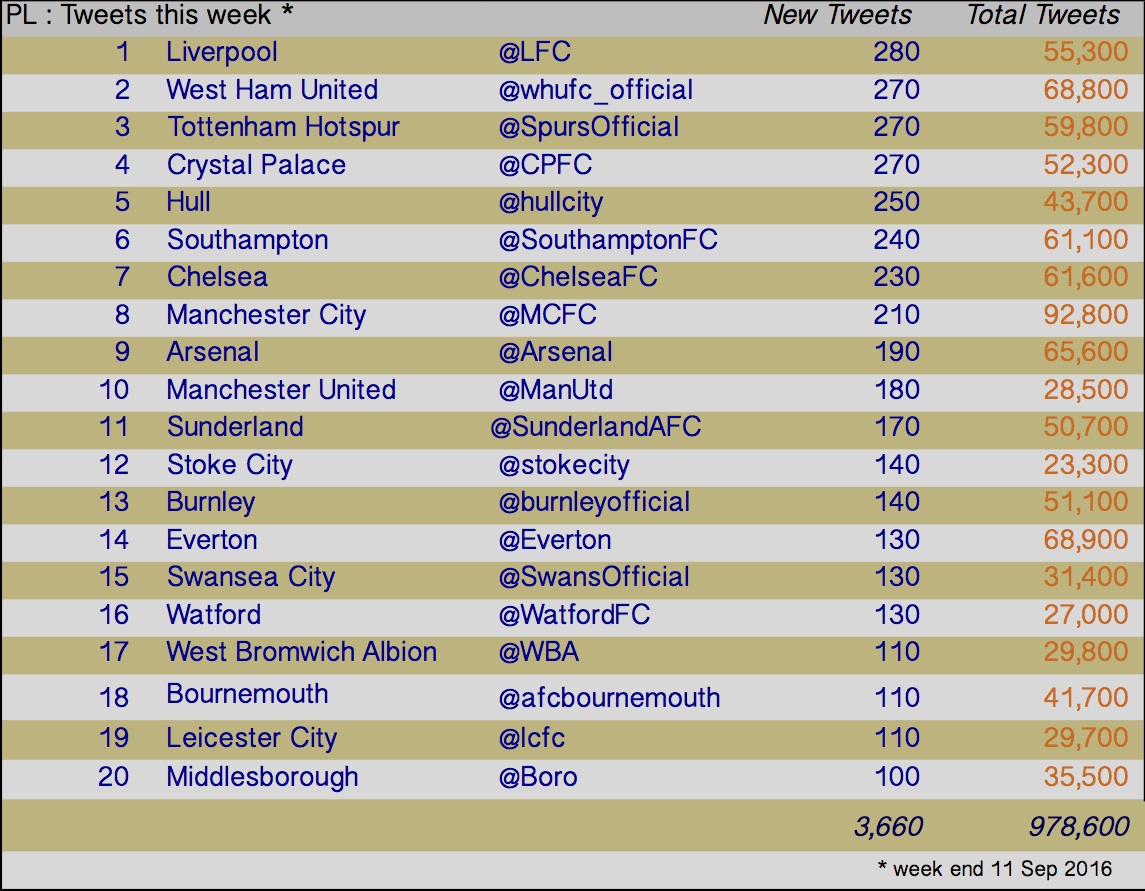This screenshot has width=1145, height=891.
Task: Select the @burnleyofficial handle
Action: click(x=594, y=502)
